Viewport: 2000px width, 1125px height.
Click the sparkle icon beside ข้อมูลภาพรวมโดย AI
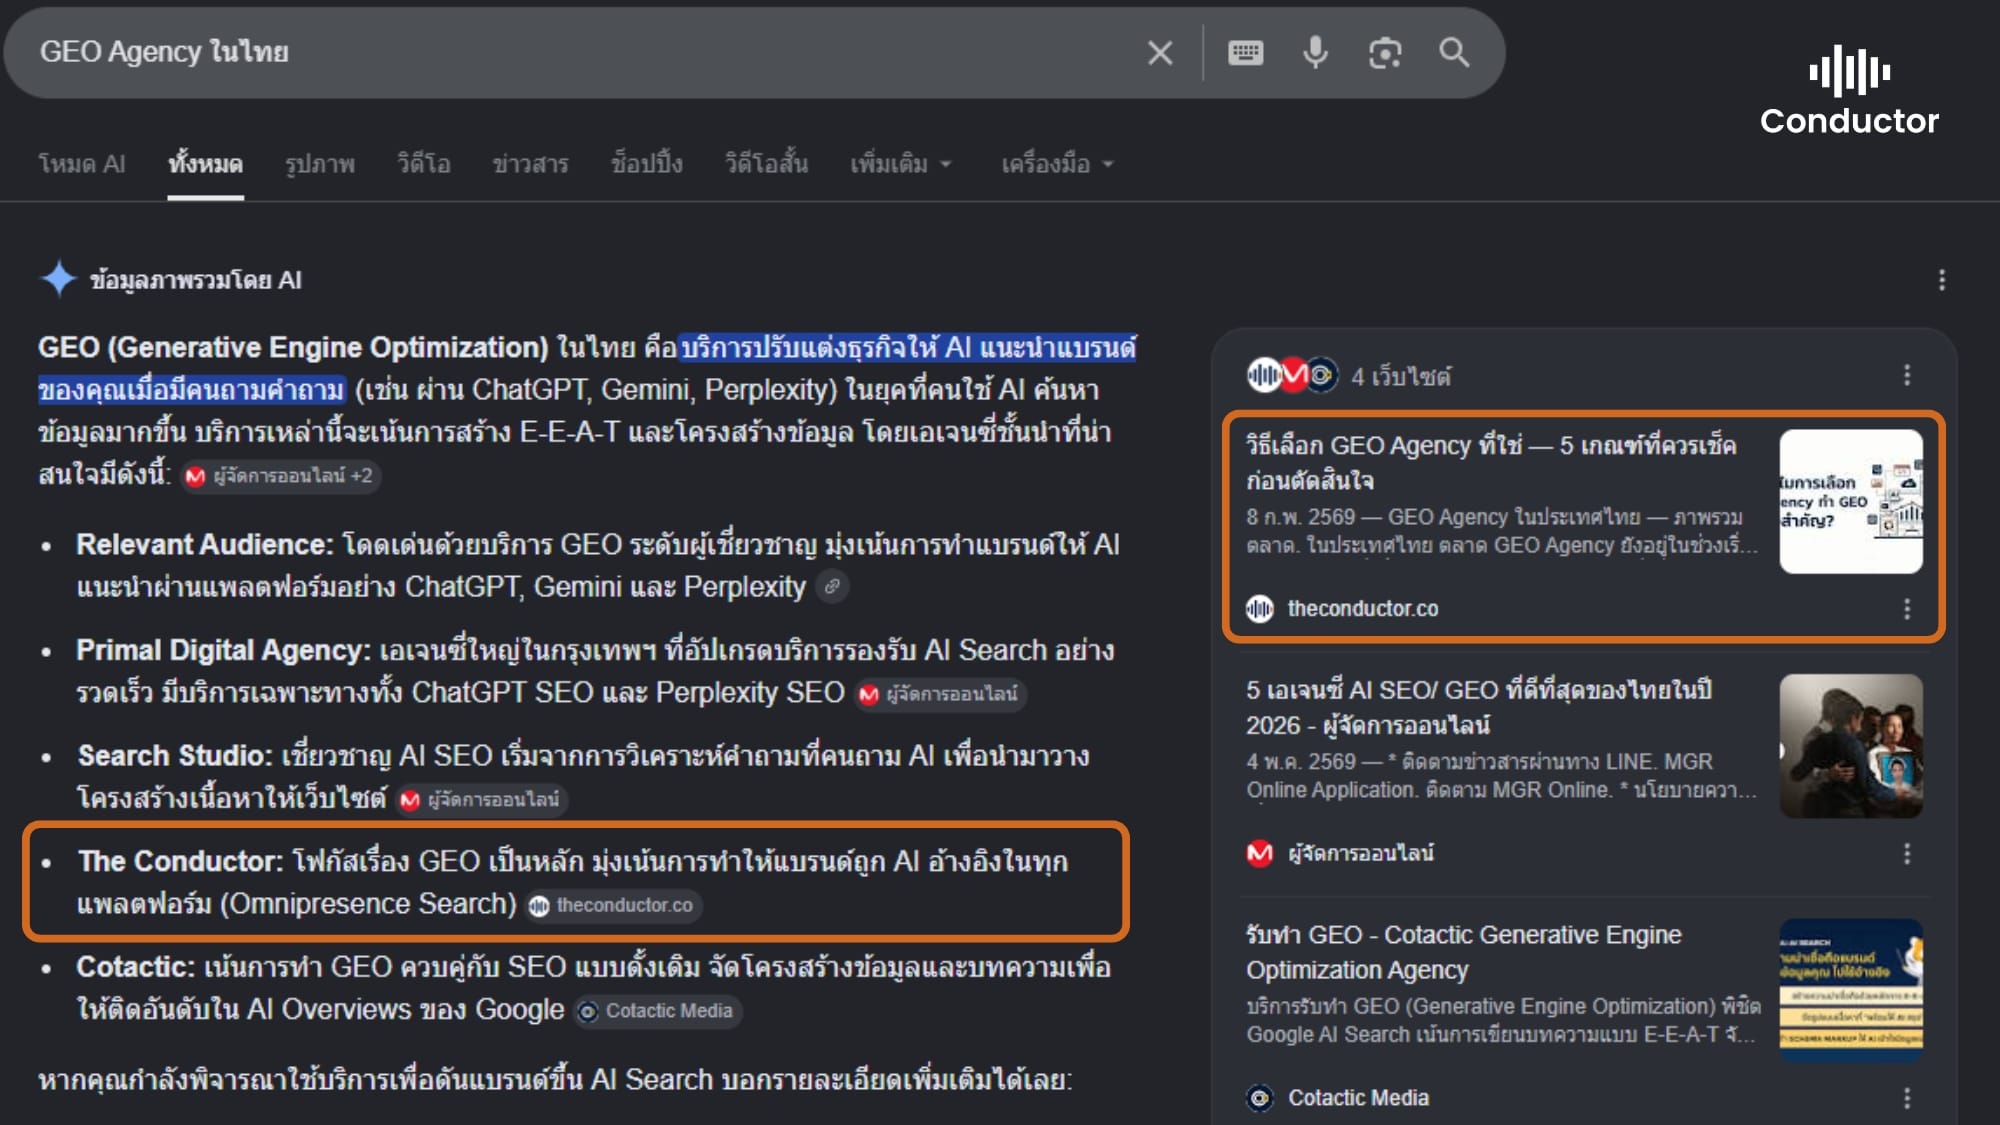click(59, 279)
